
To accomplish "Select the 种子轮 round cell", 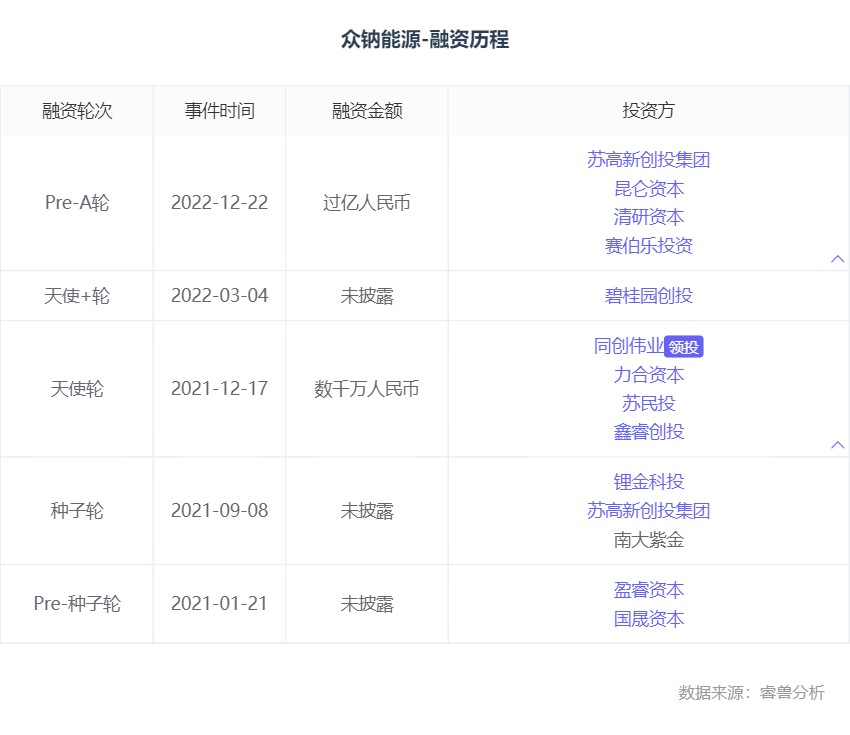I will point(77,511).
